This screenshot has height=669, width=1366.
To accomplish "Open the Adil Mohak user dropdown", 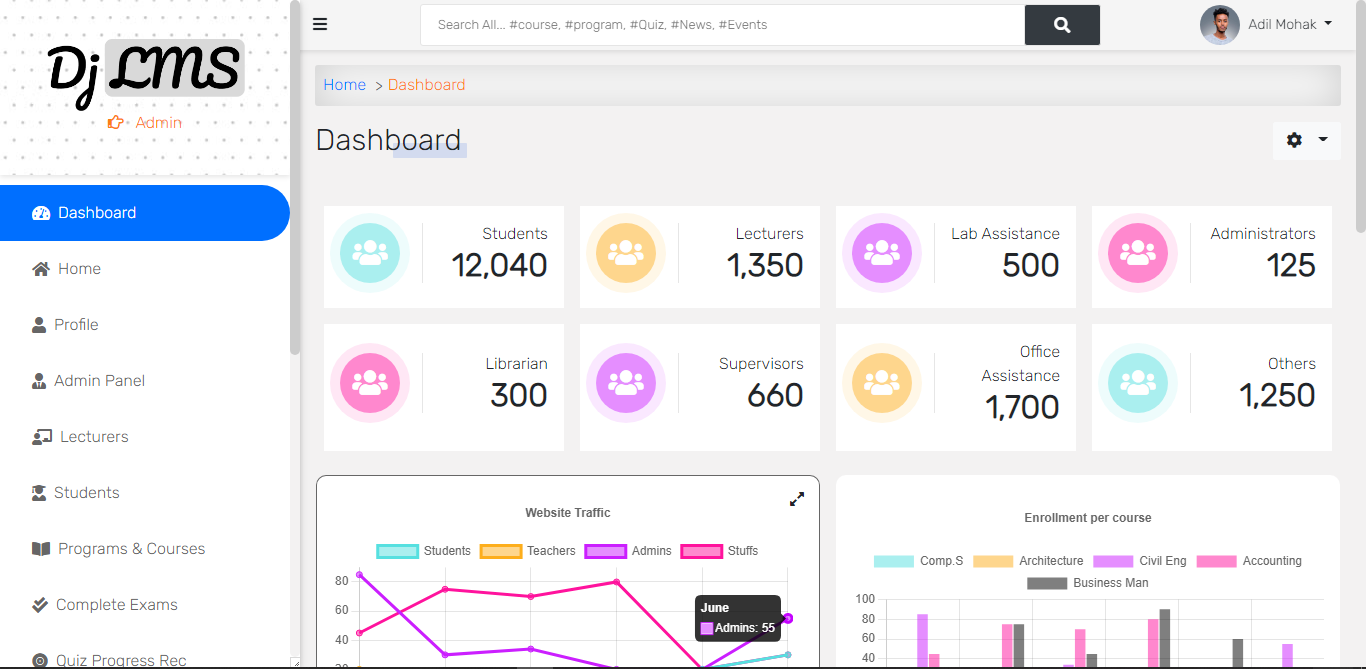I will click(x=1289, y=24).
